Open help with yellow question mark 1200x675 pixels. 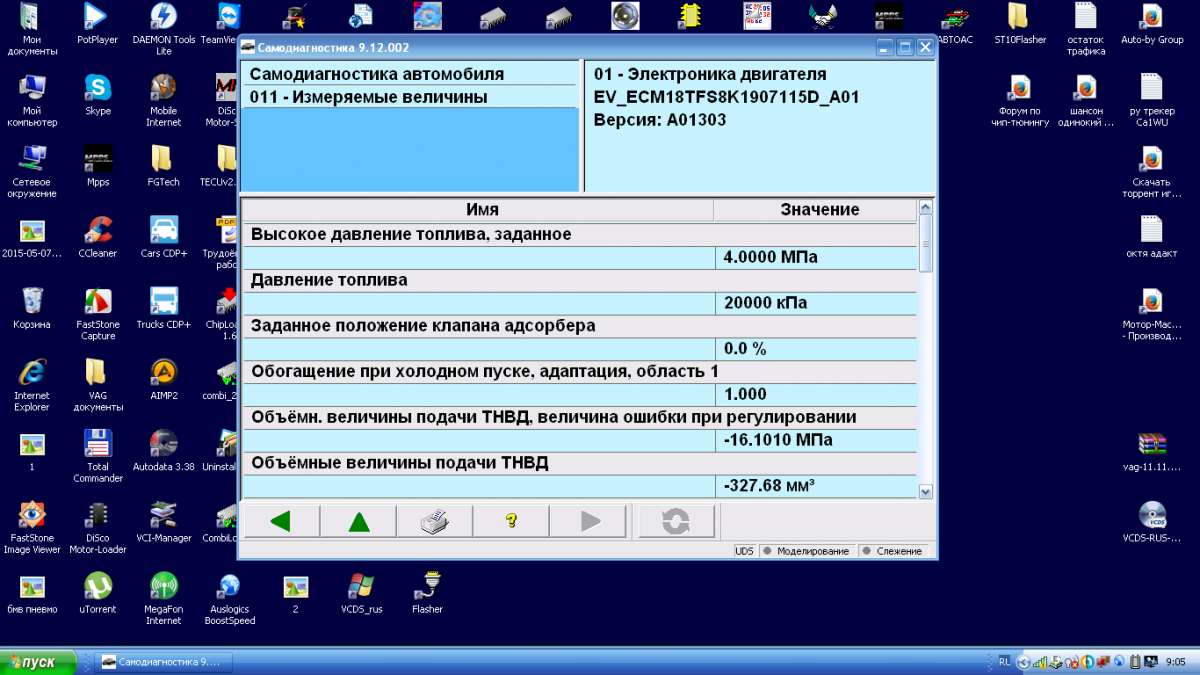point(511,521)
